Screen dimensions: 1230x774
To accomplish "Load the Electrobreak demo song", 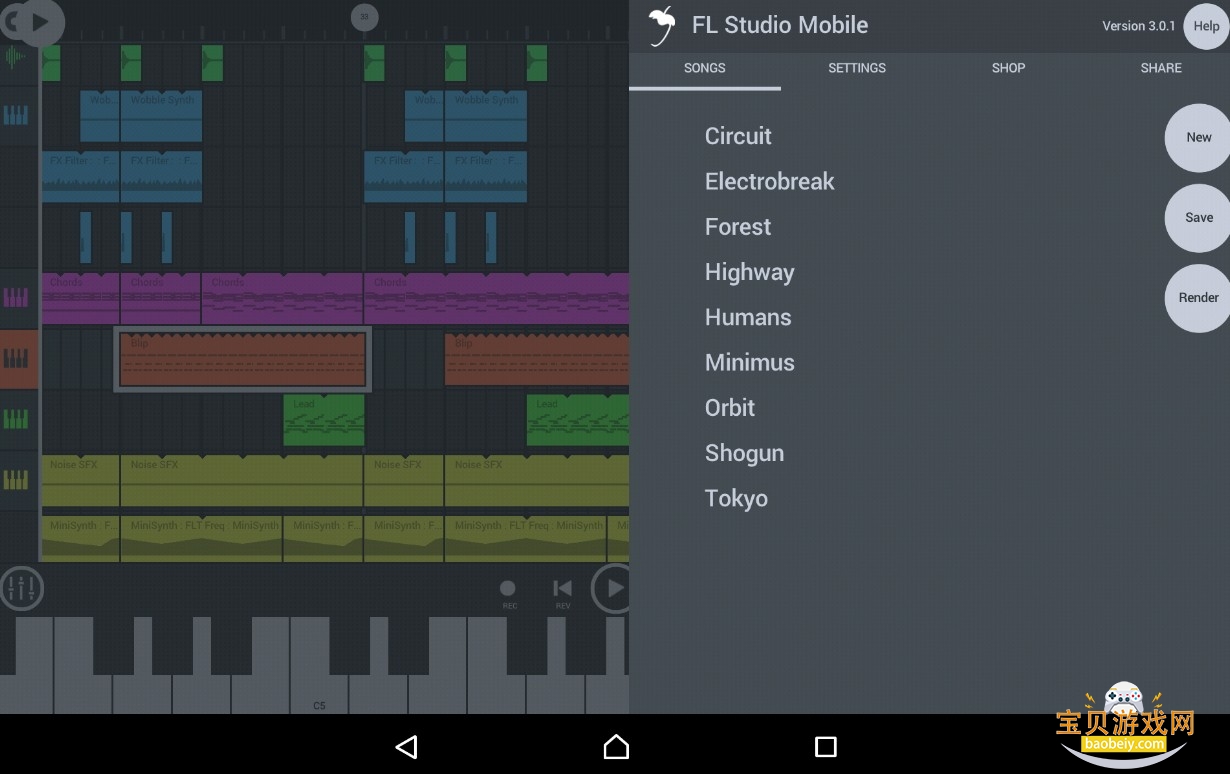I will [769, 182].
